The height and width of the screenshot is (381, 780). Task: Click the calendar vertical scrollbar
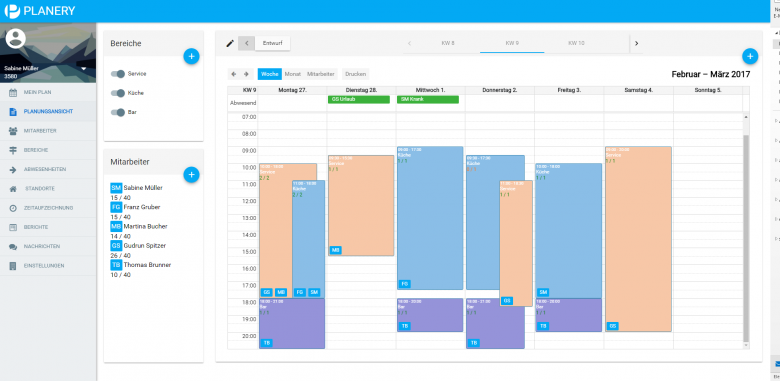[745, 238]
